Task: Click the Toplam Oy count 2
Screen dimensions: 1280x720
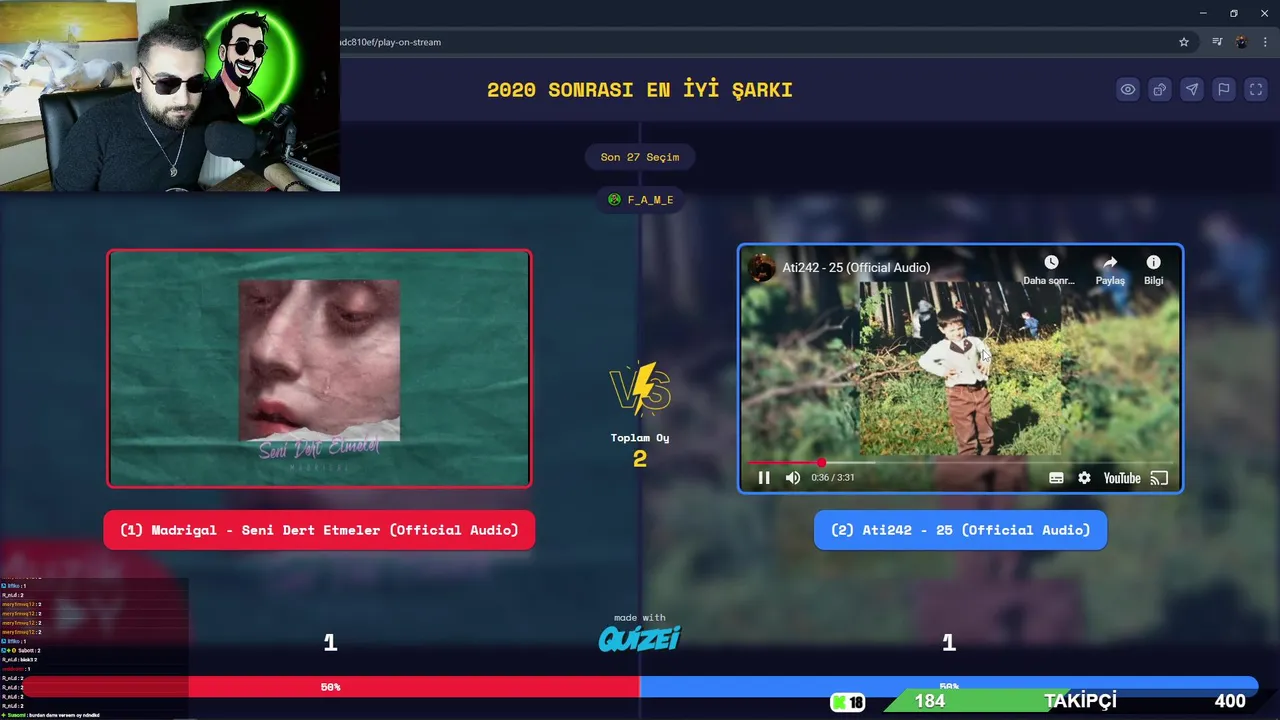Action: pyautogui.click(x=640, y=459)
